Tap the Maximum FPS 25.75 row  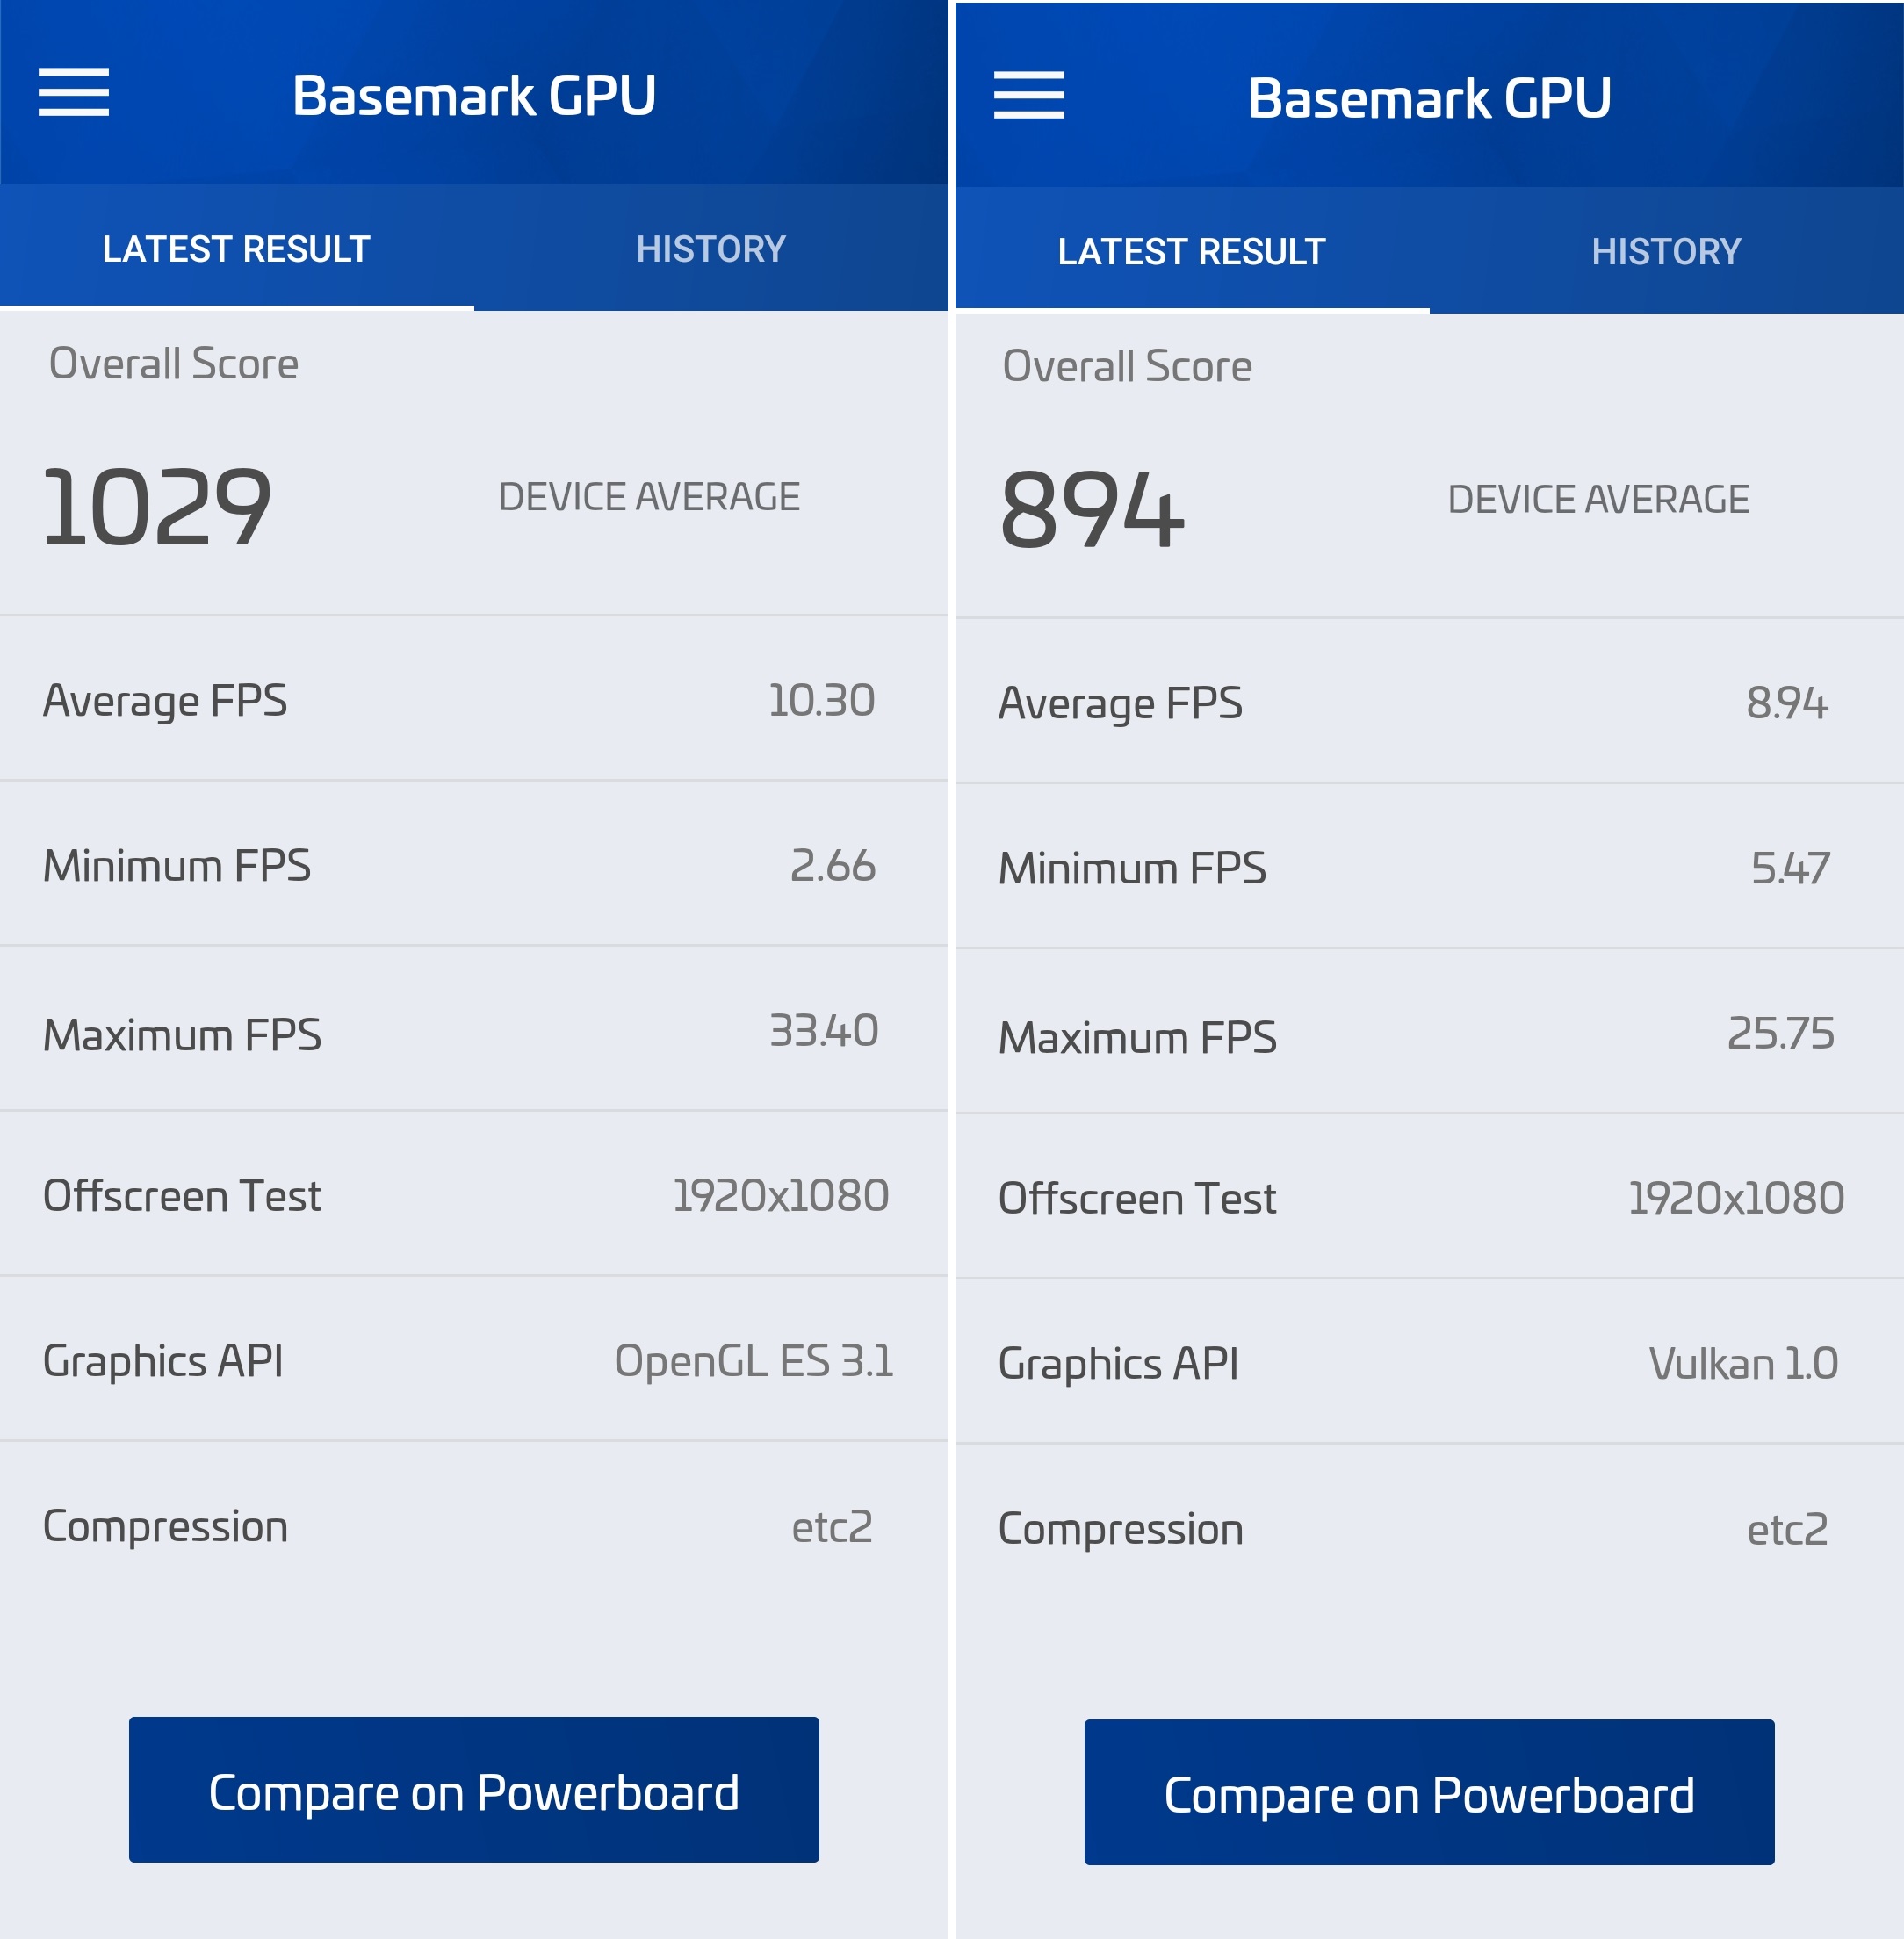click(1430, 1032)
